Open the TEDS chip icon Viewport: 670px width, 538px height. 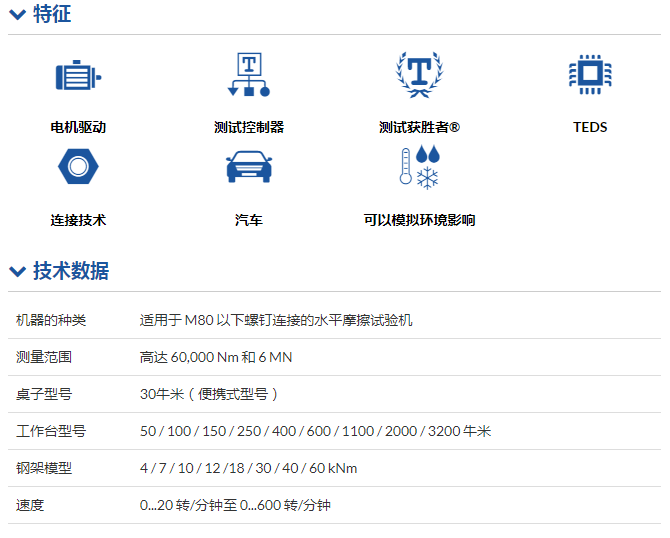point(590,76)
